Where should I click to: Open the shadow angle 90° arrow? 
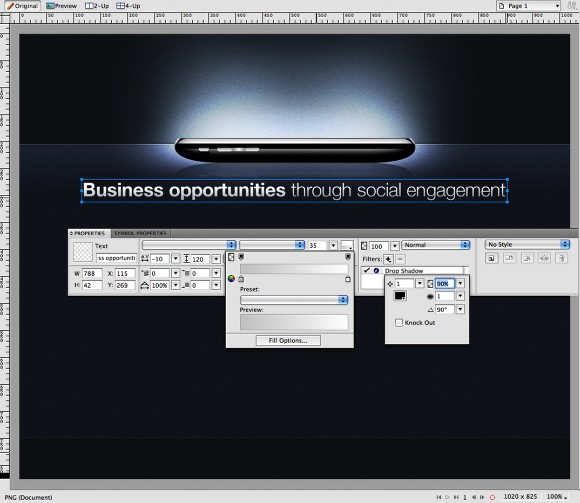click(460, 309)
